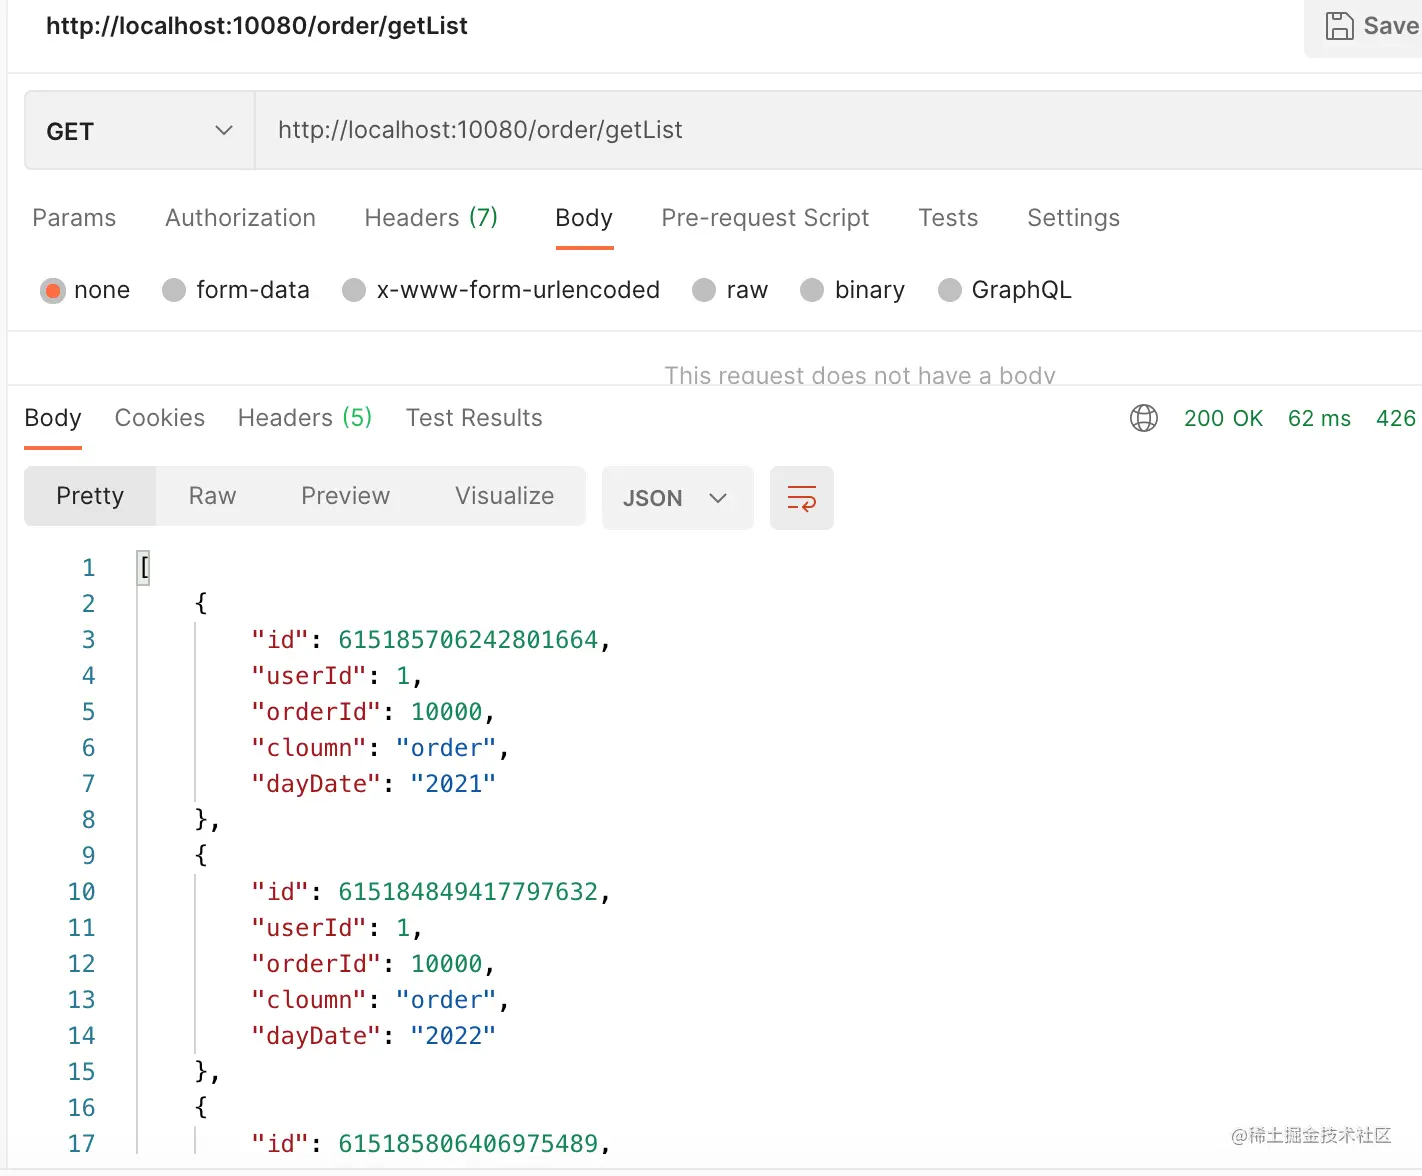The height and width of the screenshot is (1176, 1422).
Task: Select the none body type radio
Action: (x=53, y=291)
